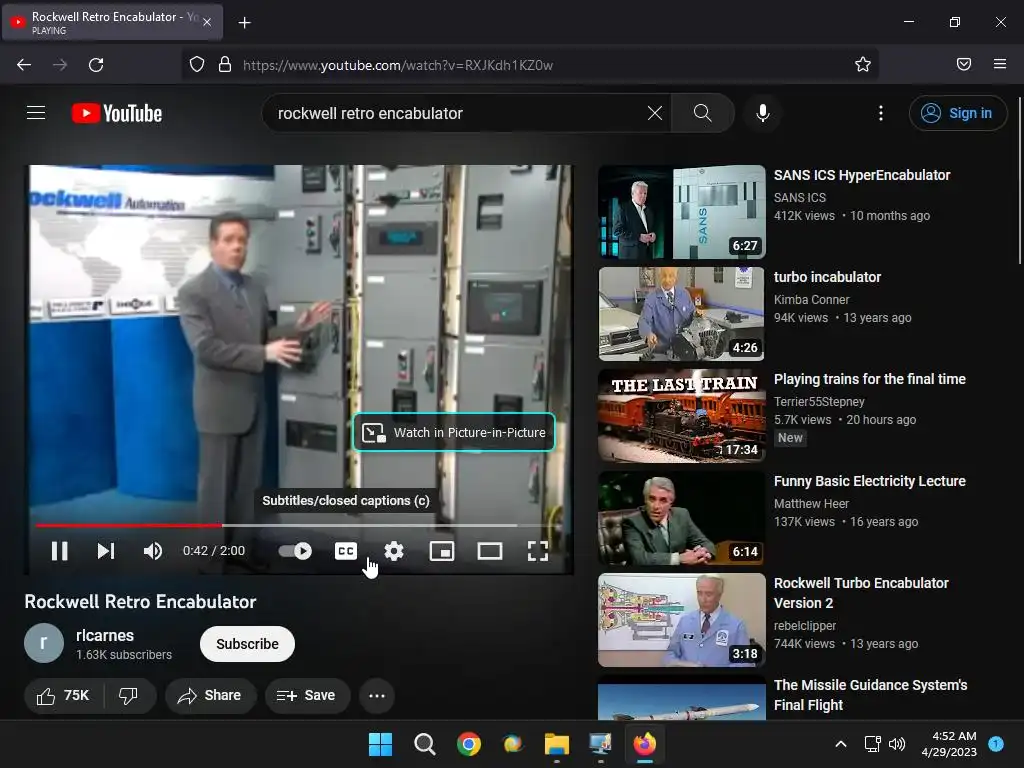Open the browser new tab plus
Image resolution: width=1024 pixels, height=768 pixels.
coord(244,23)
